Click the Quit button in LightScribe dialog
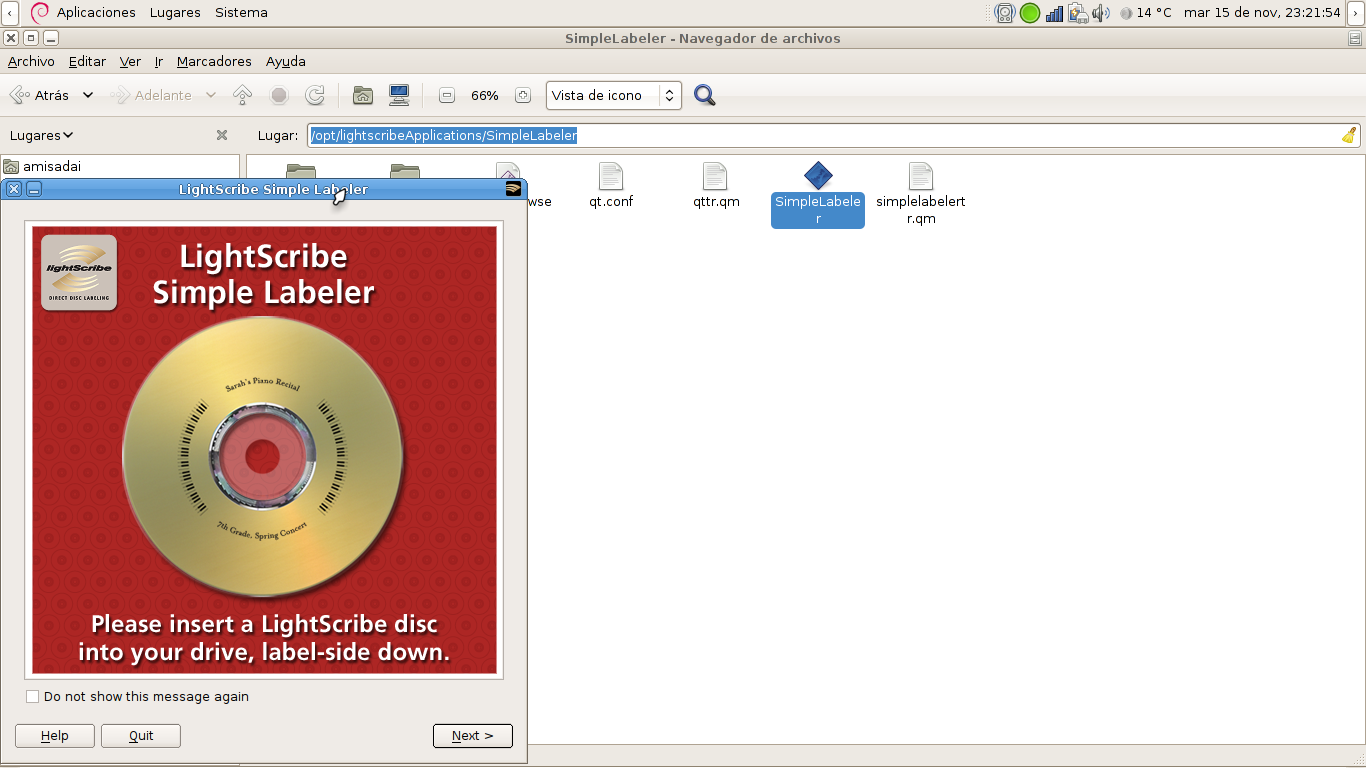Image resolution: width=1366 pixels, height=768 pixels. [141, 736]
